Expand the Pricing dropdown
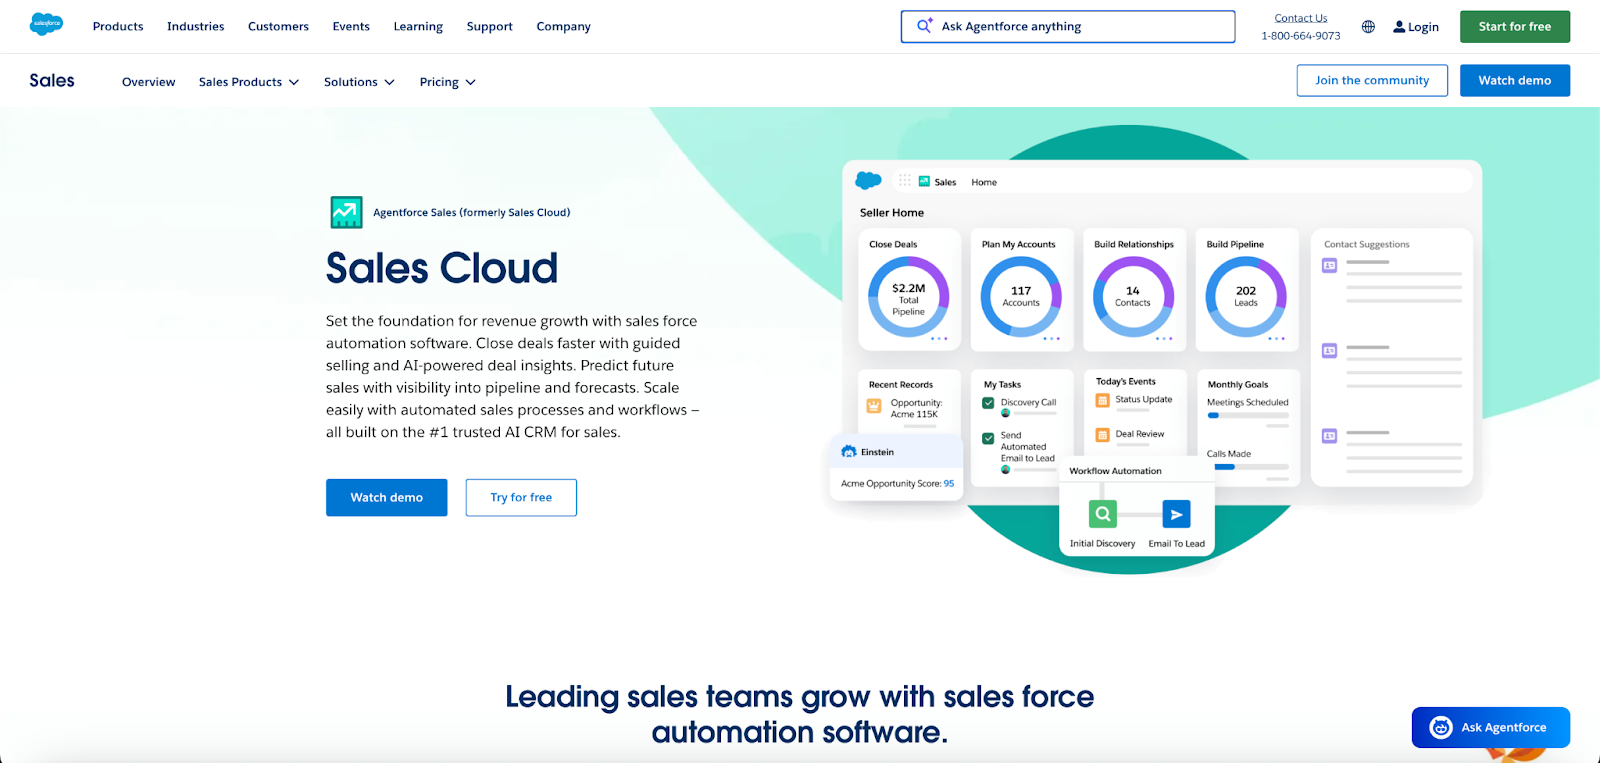 [447, 82]
